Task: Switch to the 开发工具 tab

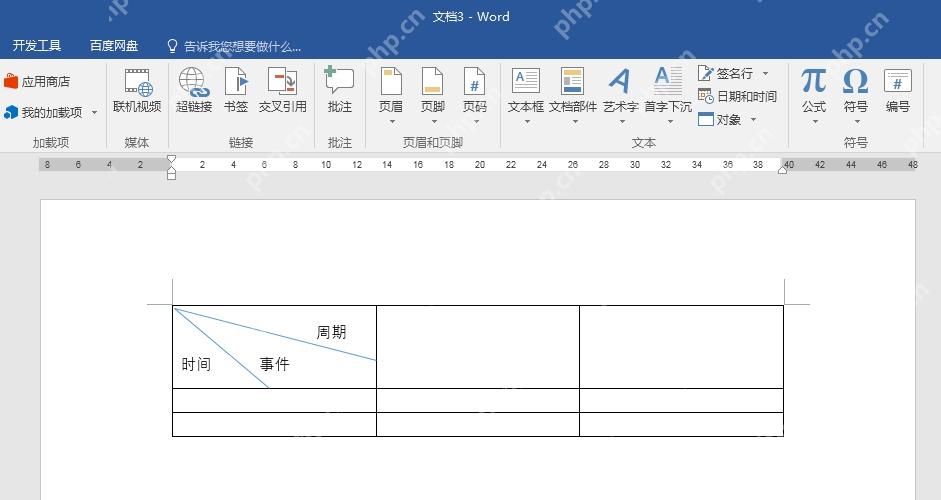Action: click(x=37, y=46)
